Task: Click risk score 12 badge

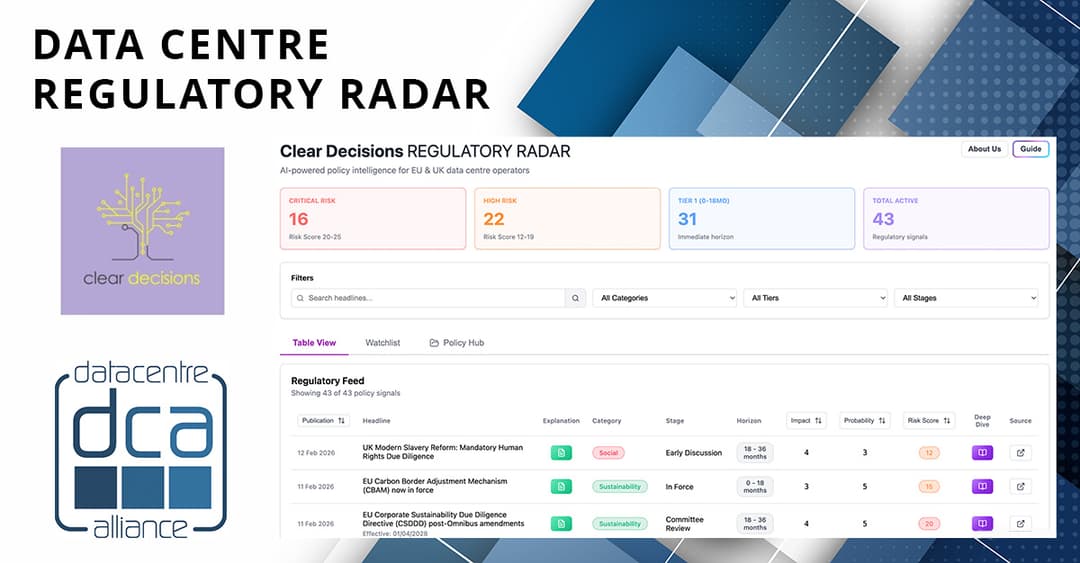Action: tap(928, 453)
